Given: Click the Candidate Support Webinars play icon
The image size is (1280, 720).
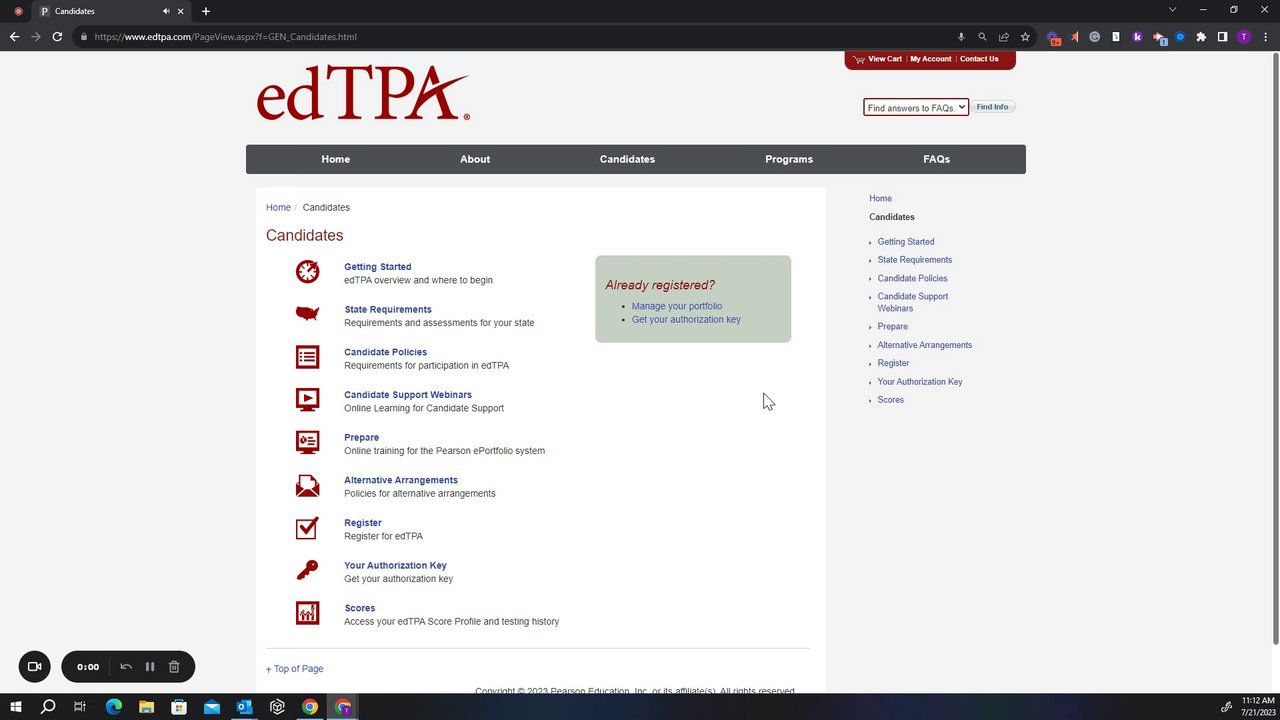Looking at the screenshot, I should point(307,399).
